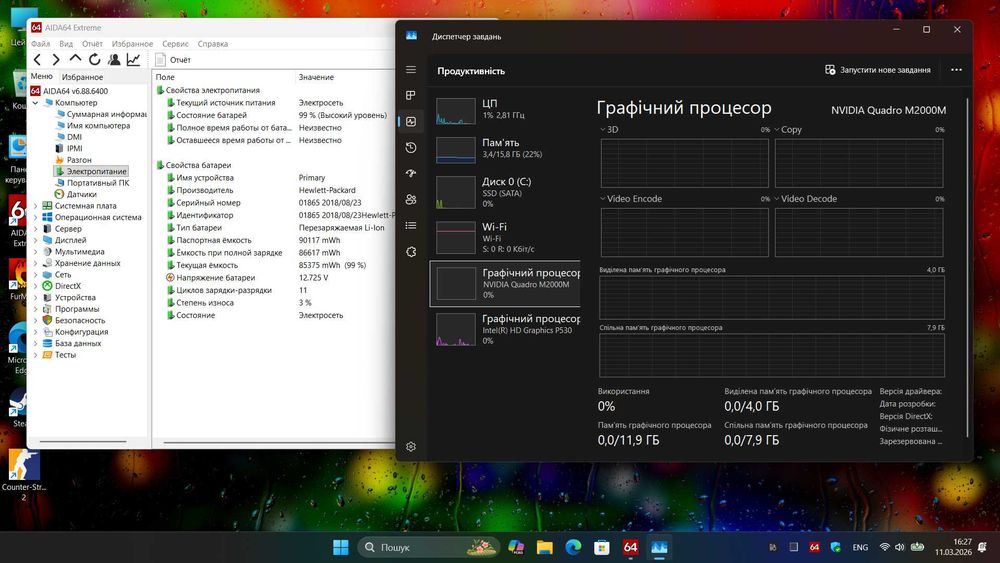Select Портативный ПК tree item
The width and height of the screenshot is (1000, 563).
[x=92, y=183]
